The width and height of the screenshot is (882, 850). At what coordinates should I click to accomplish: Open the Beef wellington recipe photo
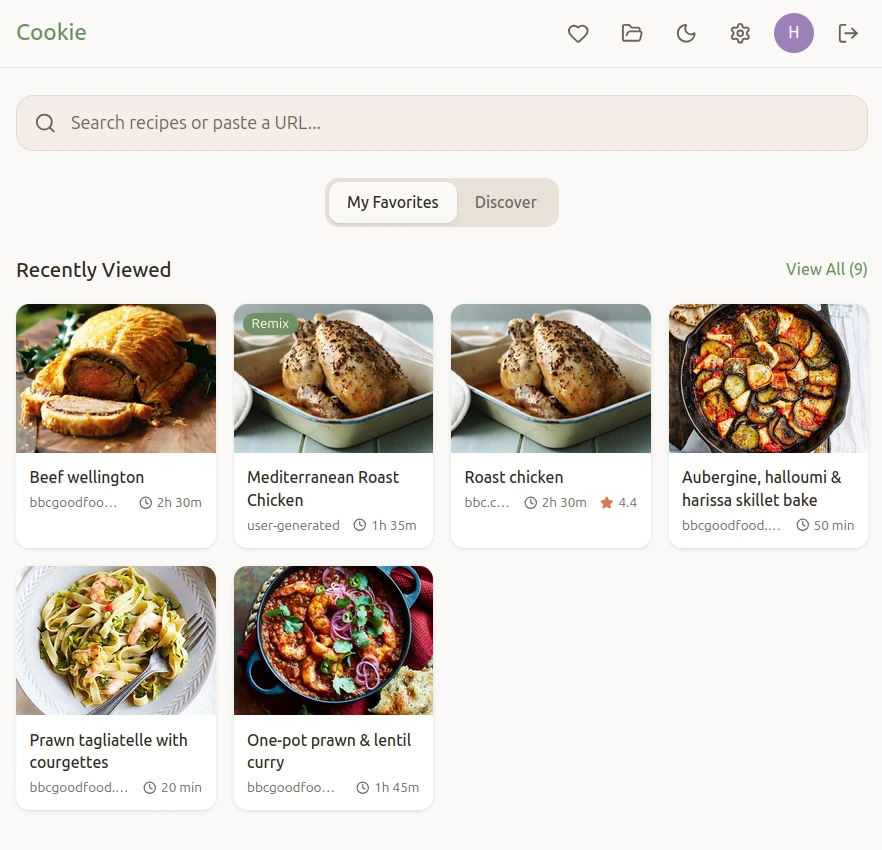116,378
